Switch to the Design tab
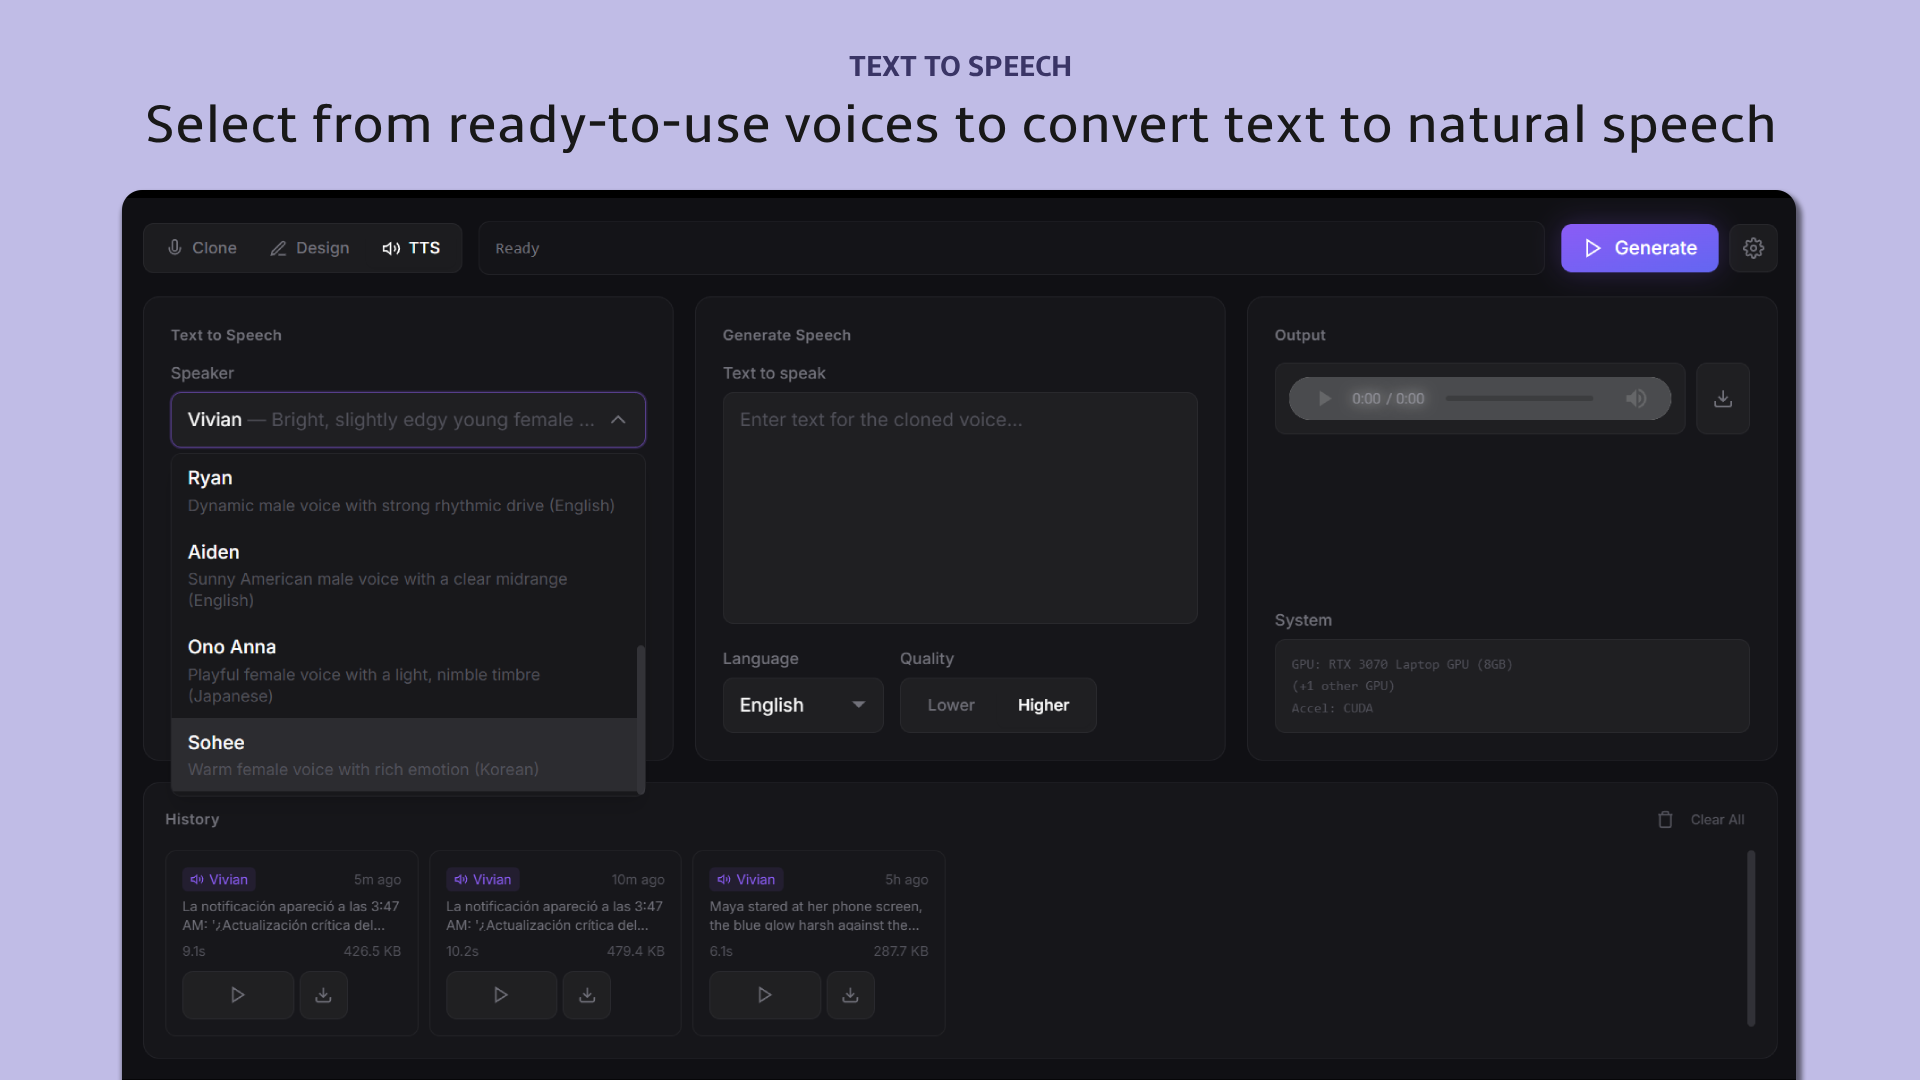 click(310, 248)
